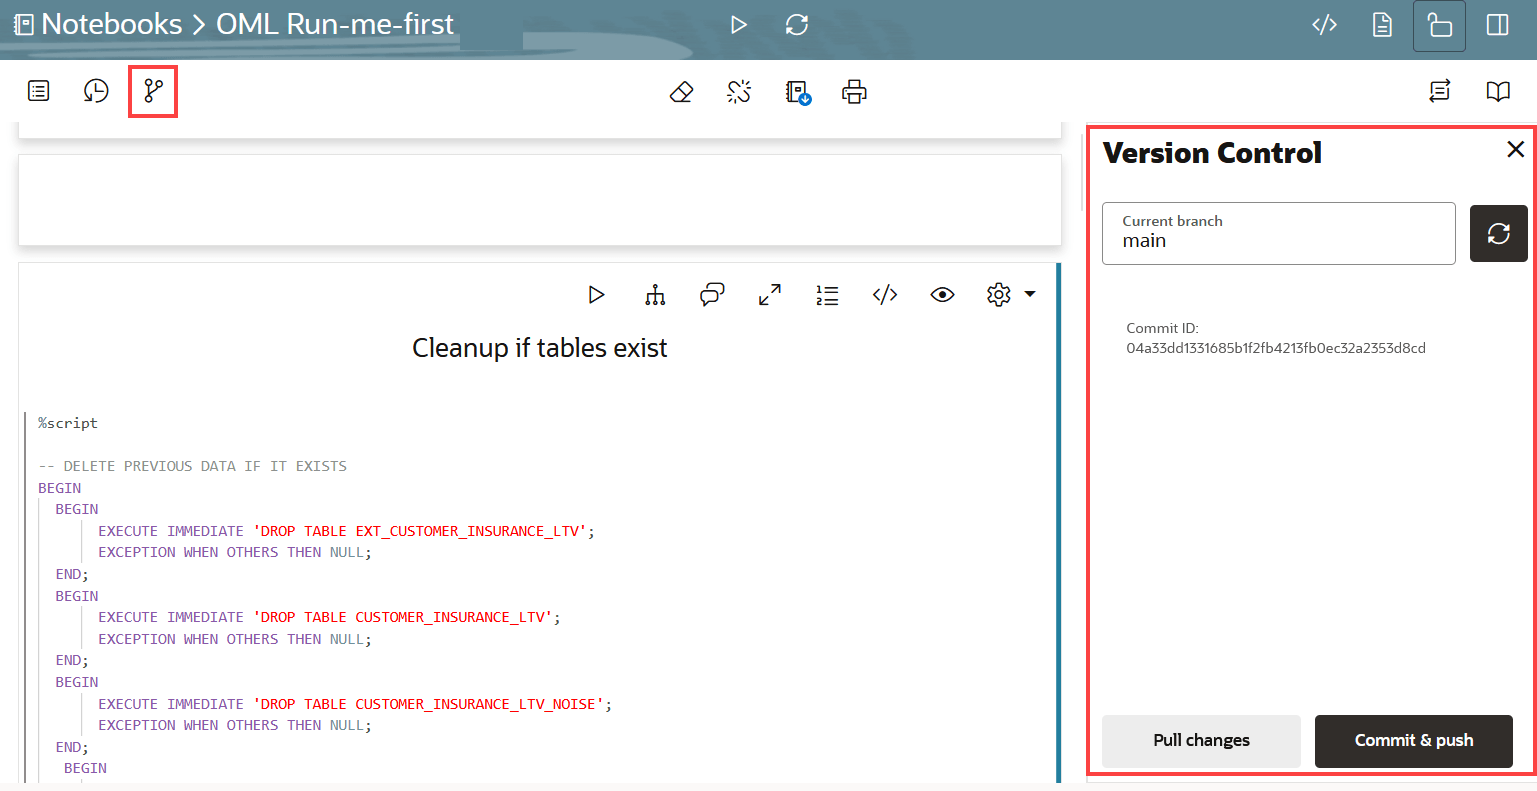Toggle line numbers in the paragraph
The image size is (1537, 791).
(x=827, y=295)
